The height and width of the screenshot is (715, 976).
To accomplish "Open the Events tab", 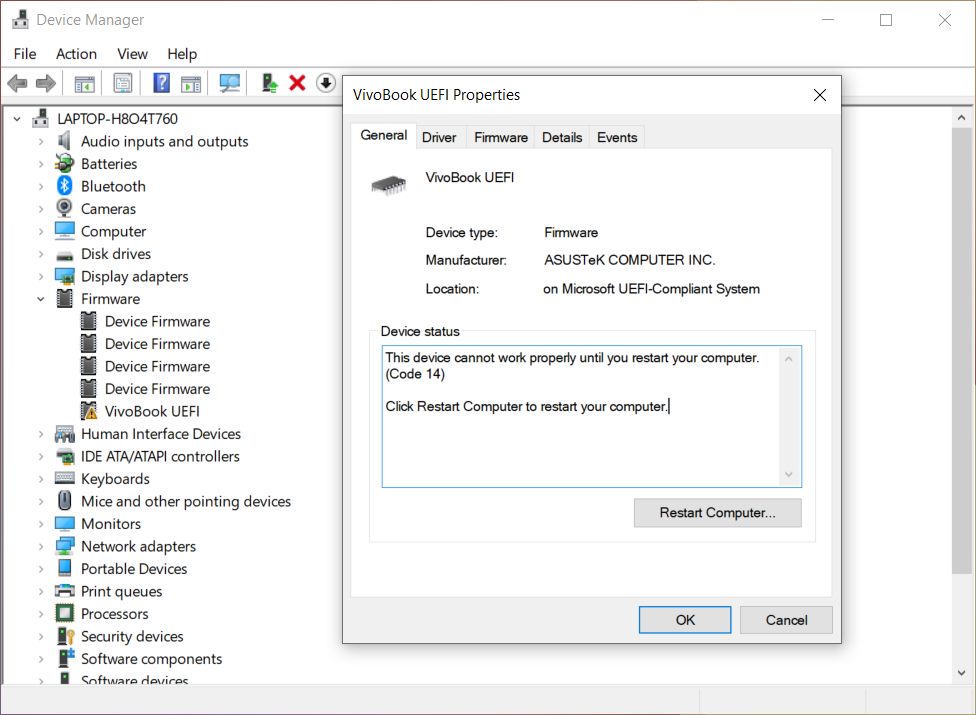I will click(x=617, y=138).
